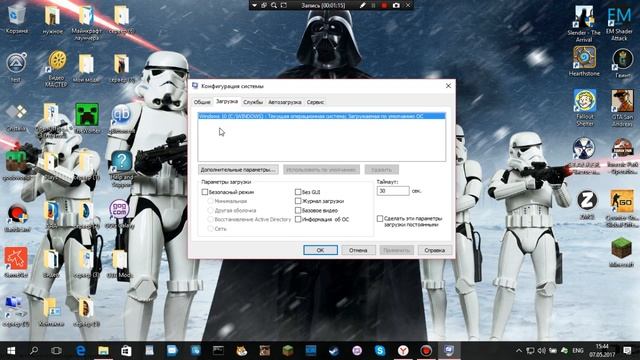
Task: Launch the round Z logo shortcut
Action: [x=587, y=204]
